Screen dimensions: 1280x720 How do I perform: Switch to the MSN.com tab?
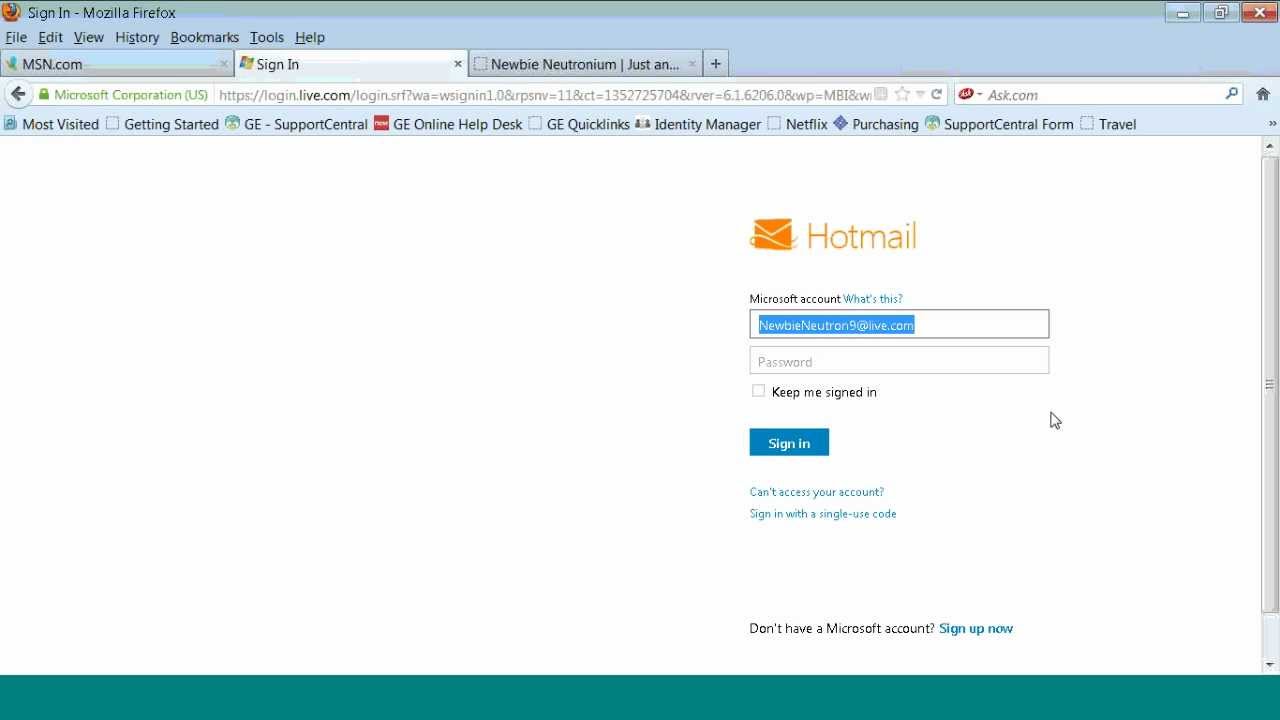click(115, 64)
